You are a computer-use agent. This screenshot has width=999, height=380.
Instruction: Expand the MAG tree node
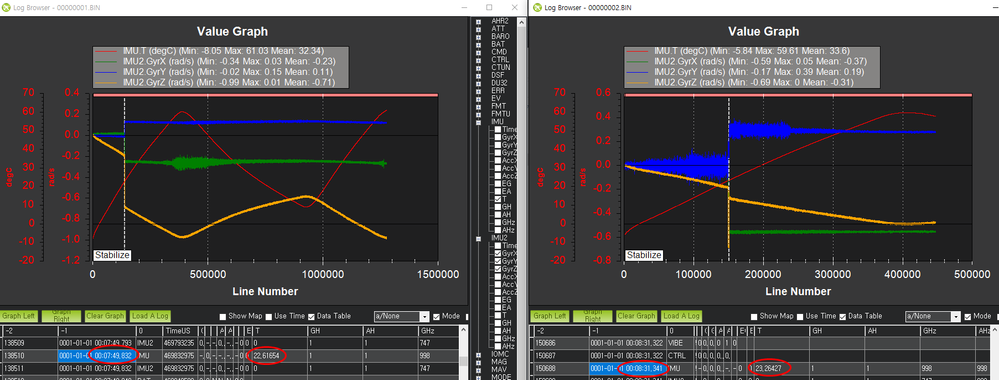tap(479, 362)
